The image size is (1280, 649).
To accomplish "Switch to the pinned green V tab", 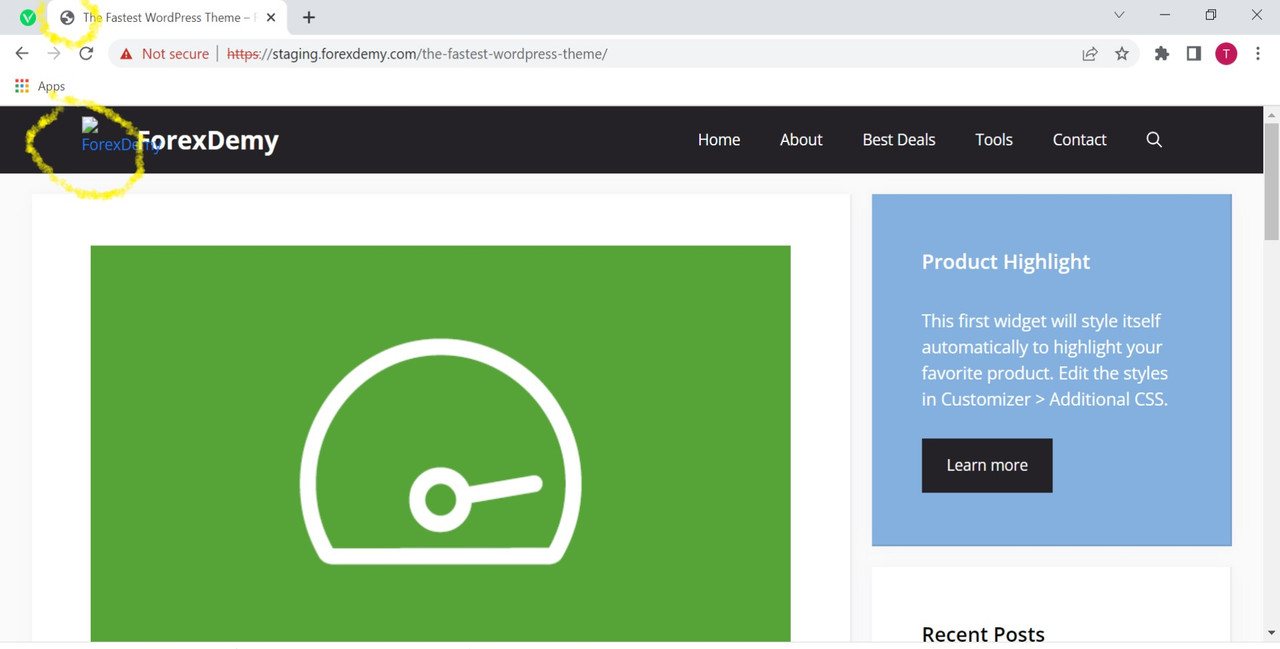I will coord(28,17).
